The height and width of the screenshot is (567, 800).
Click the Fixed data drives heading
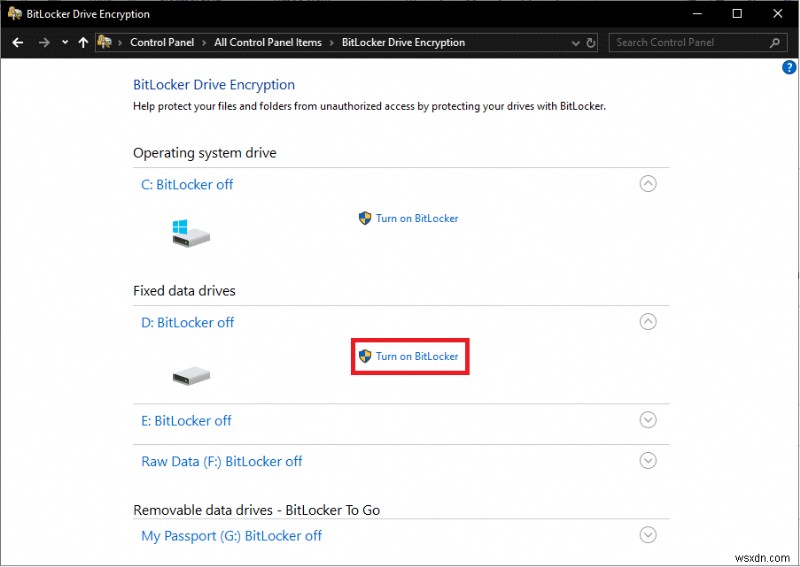tap(184, 291)
